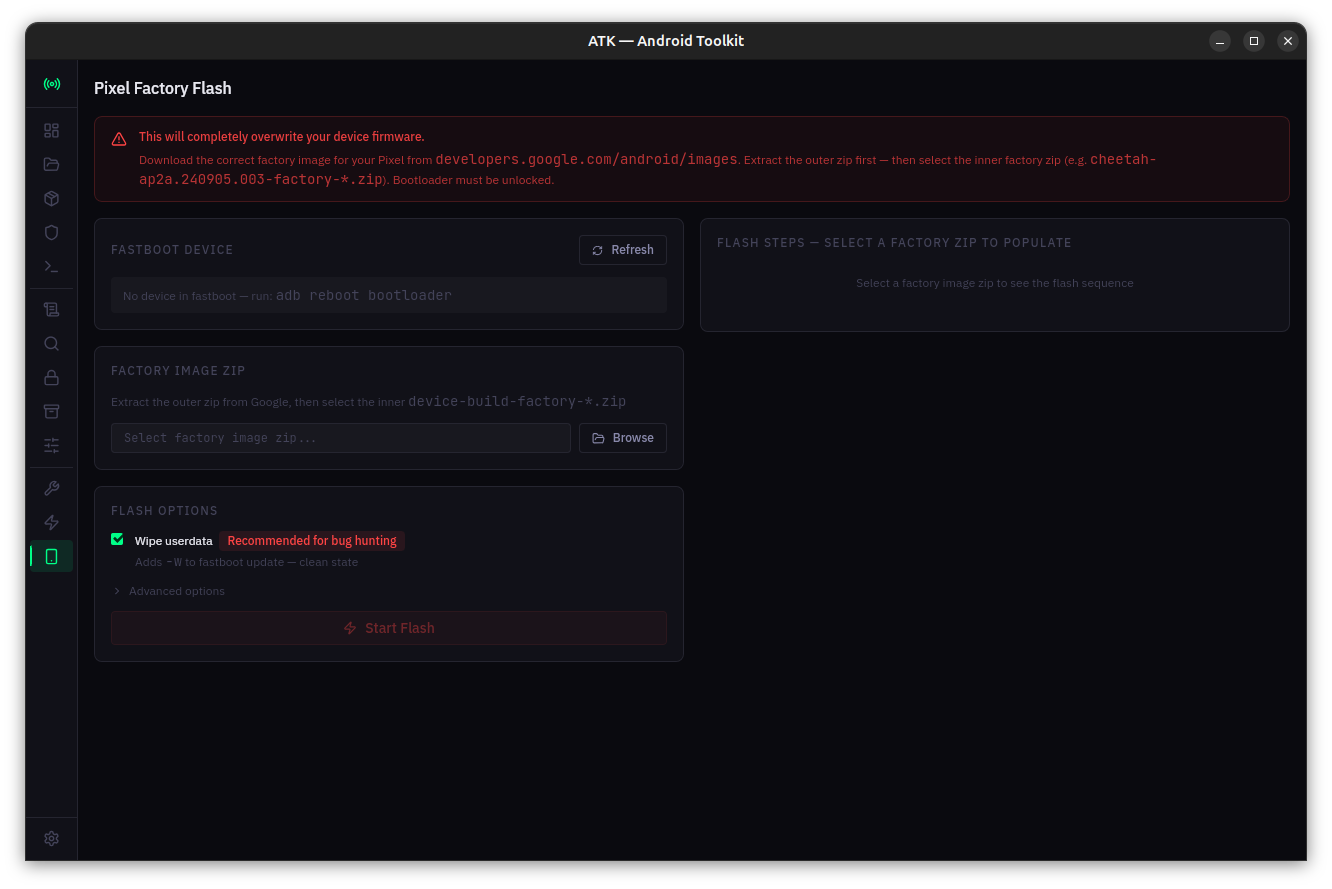This screenshot has width=1332, height=889.
Task: Click the factory image zip path field
Action: tap(341, 438)
